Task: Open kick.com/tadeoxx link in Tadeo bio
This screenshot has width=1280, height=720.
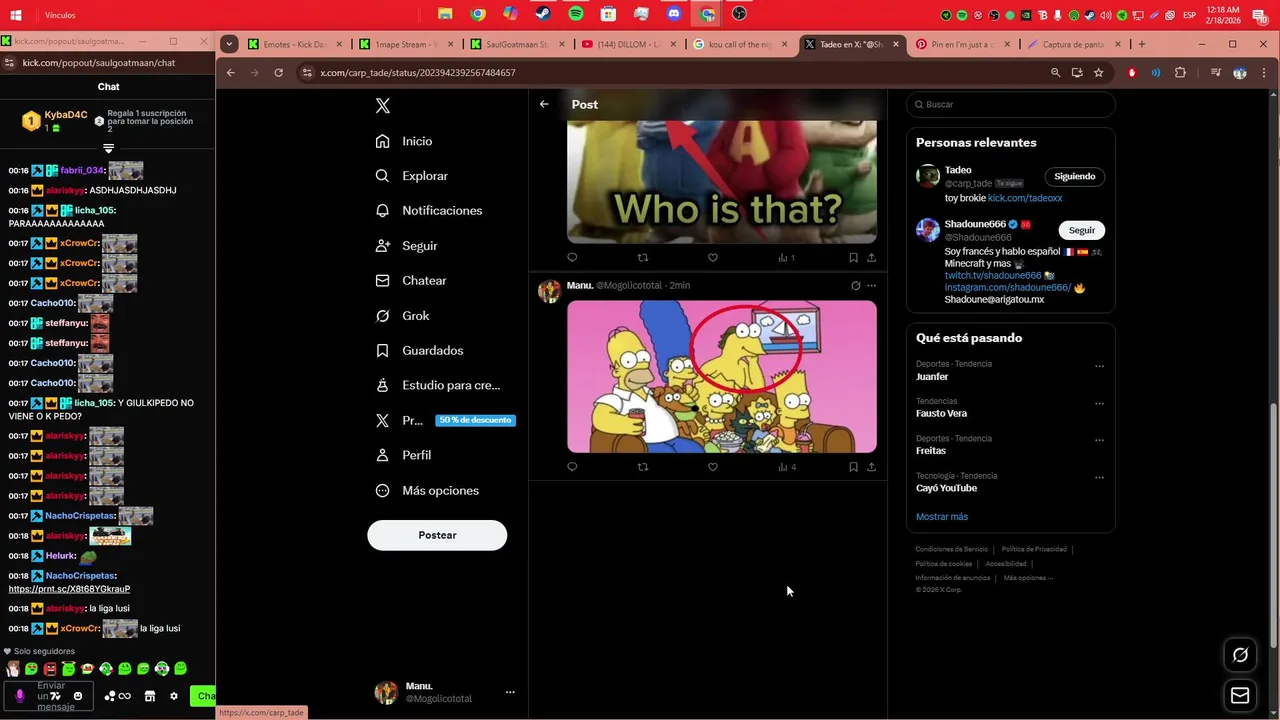Action: (x=1025, y=199)
